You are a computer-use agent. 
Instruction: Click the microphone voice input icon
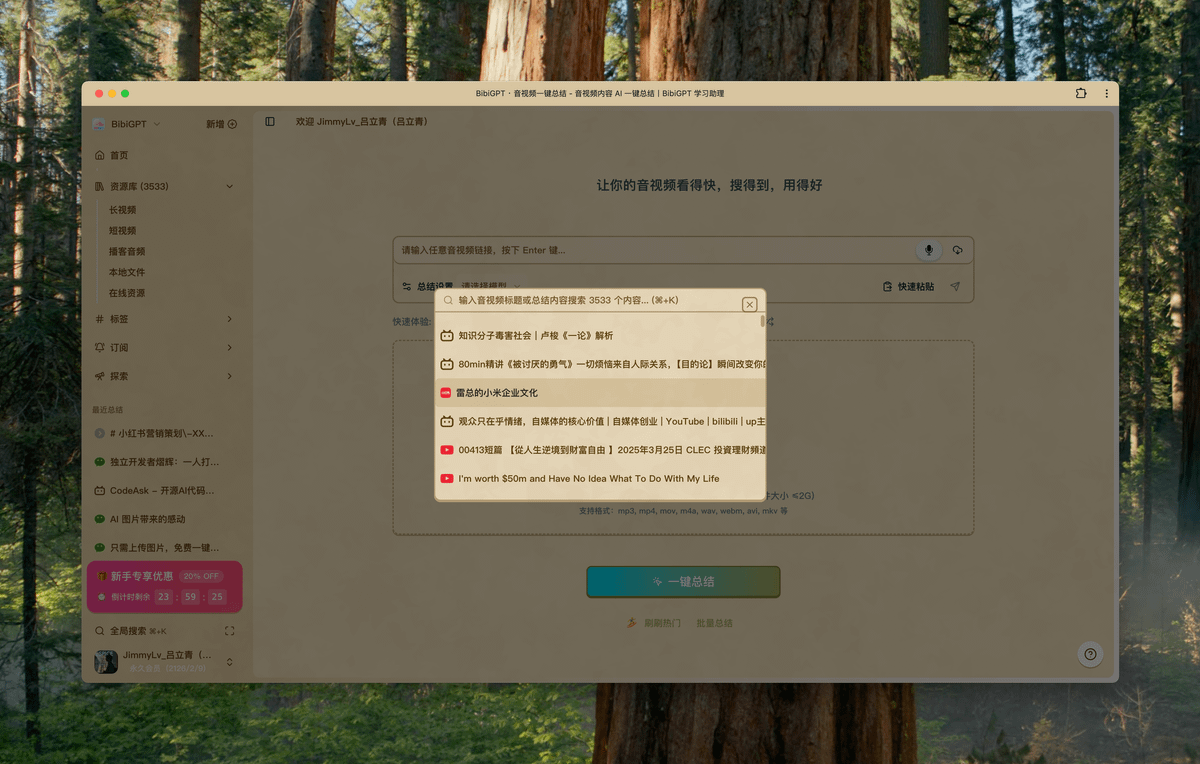[x=928, y=250]
